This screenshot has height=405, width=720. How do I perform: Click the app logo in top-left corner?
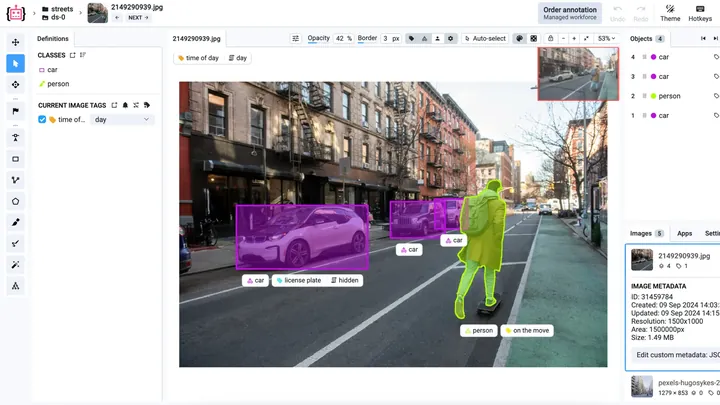click(16, 13)
